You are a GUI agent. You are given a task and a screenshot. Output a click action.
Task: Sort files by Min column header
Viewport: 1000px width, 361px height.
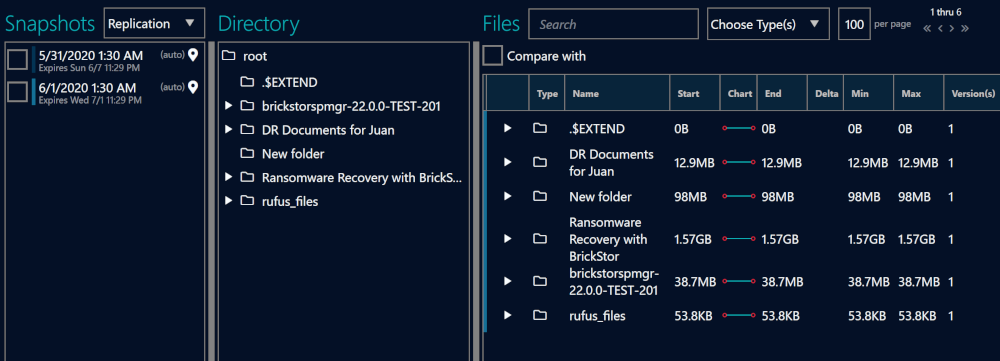pyautogui.click(x=869, y=94)
